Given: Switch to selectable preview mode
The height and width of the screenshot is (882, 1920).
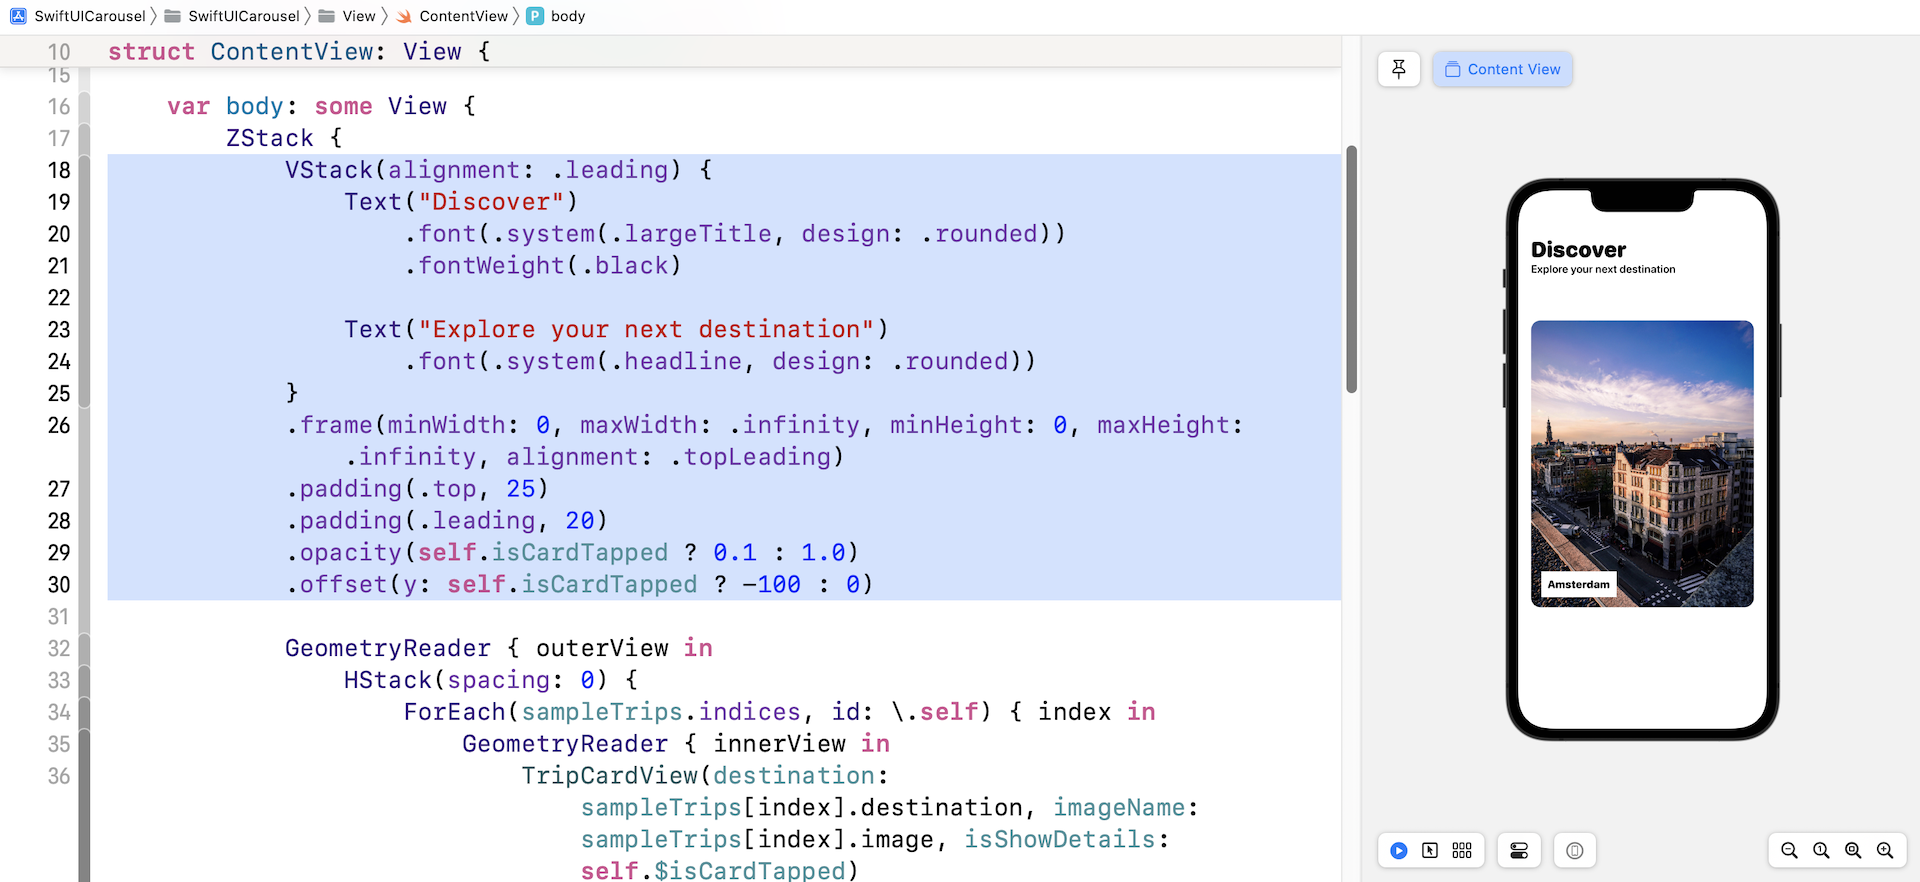Looking at the screenshot, I should (1430, 851).
